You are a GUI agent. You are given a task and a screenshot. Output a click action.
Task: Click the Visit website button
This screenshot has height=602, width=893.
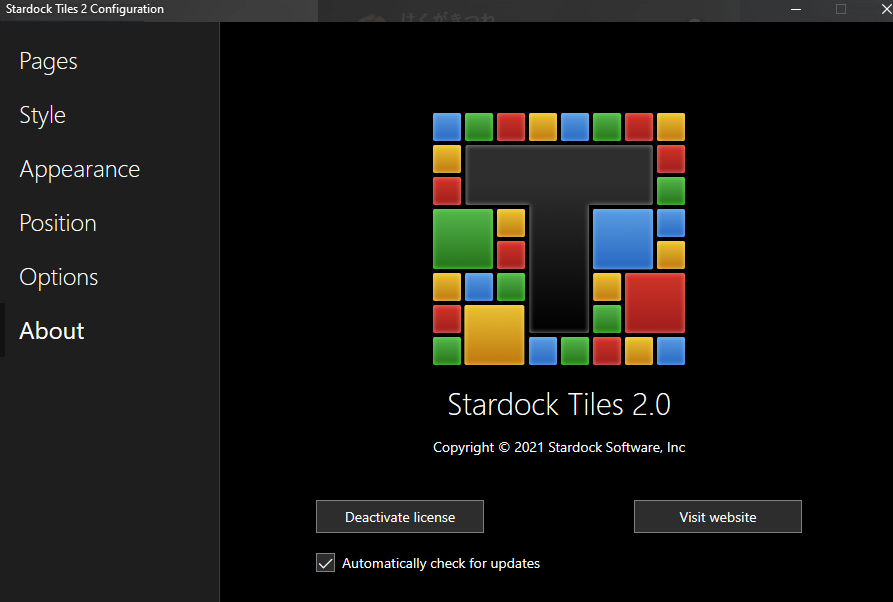pyautogui.click(x=717, y=517)
